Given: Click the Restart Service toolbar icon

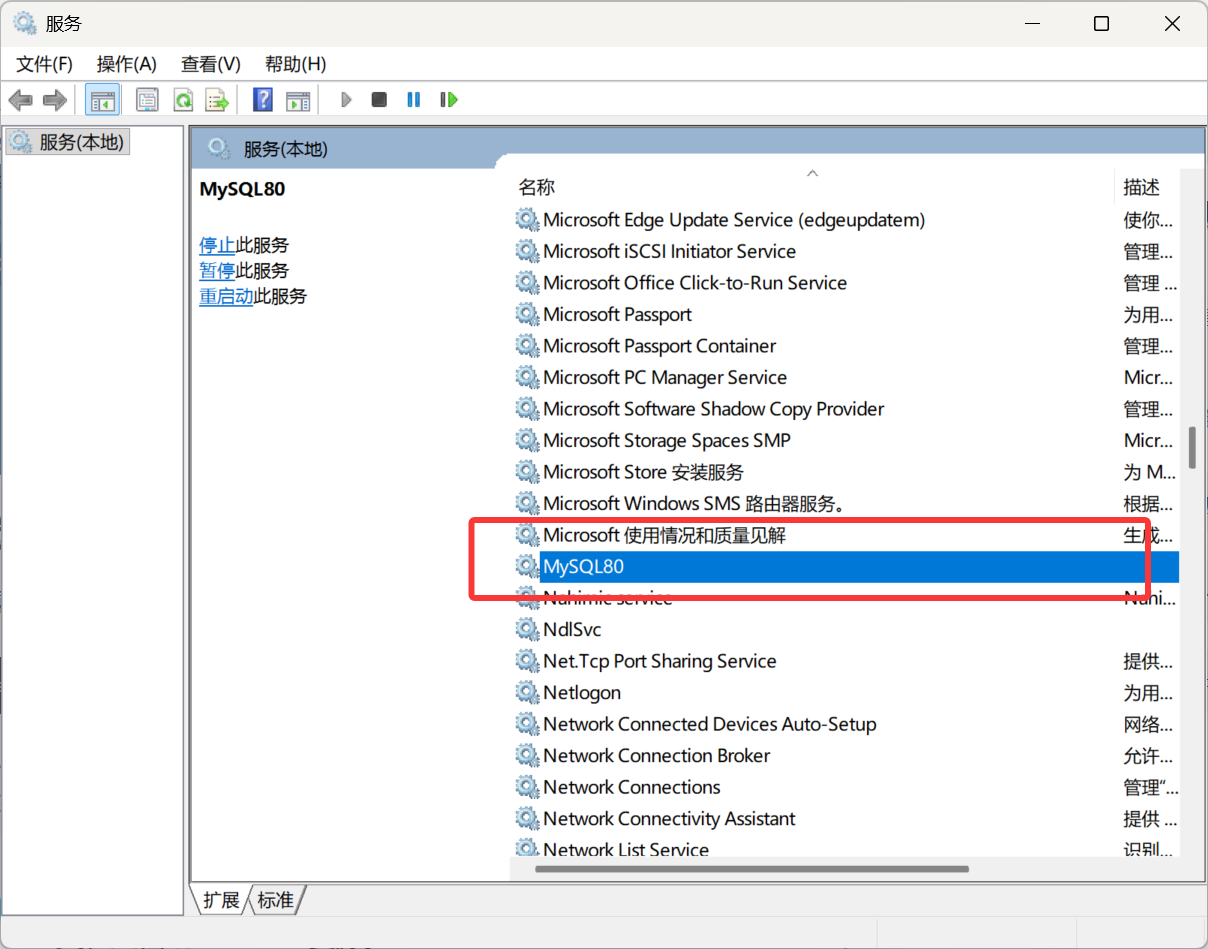Looking at the screenshot, I should (449, 100).
